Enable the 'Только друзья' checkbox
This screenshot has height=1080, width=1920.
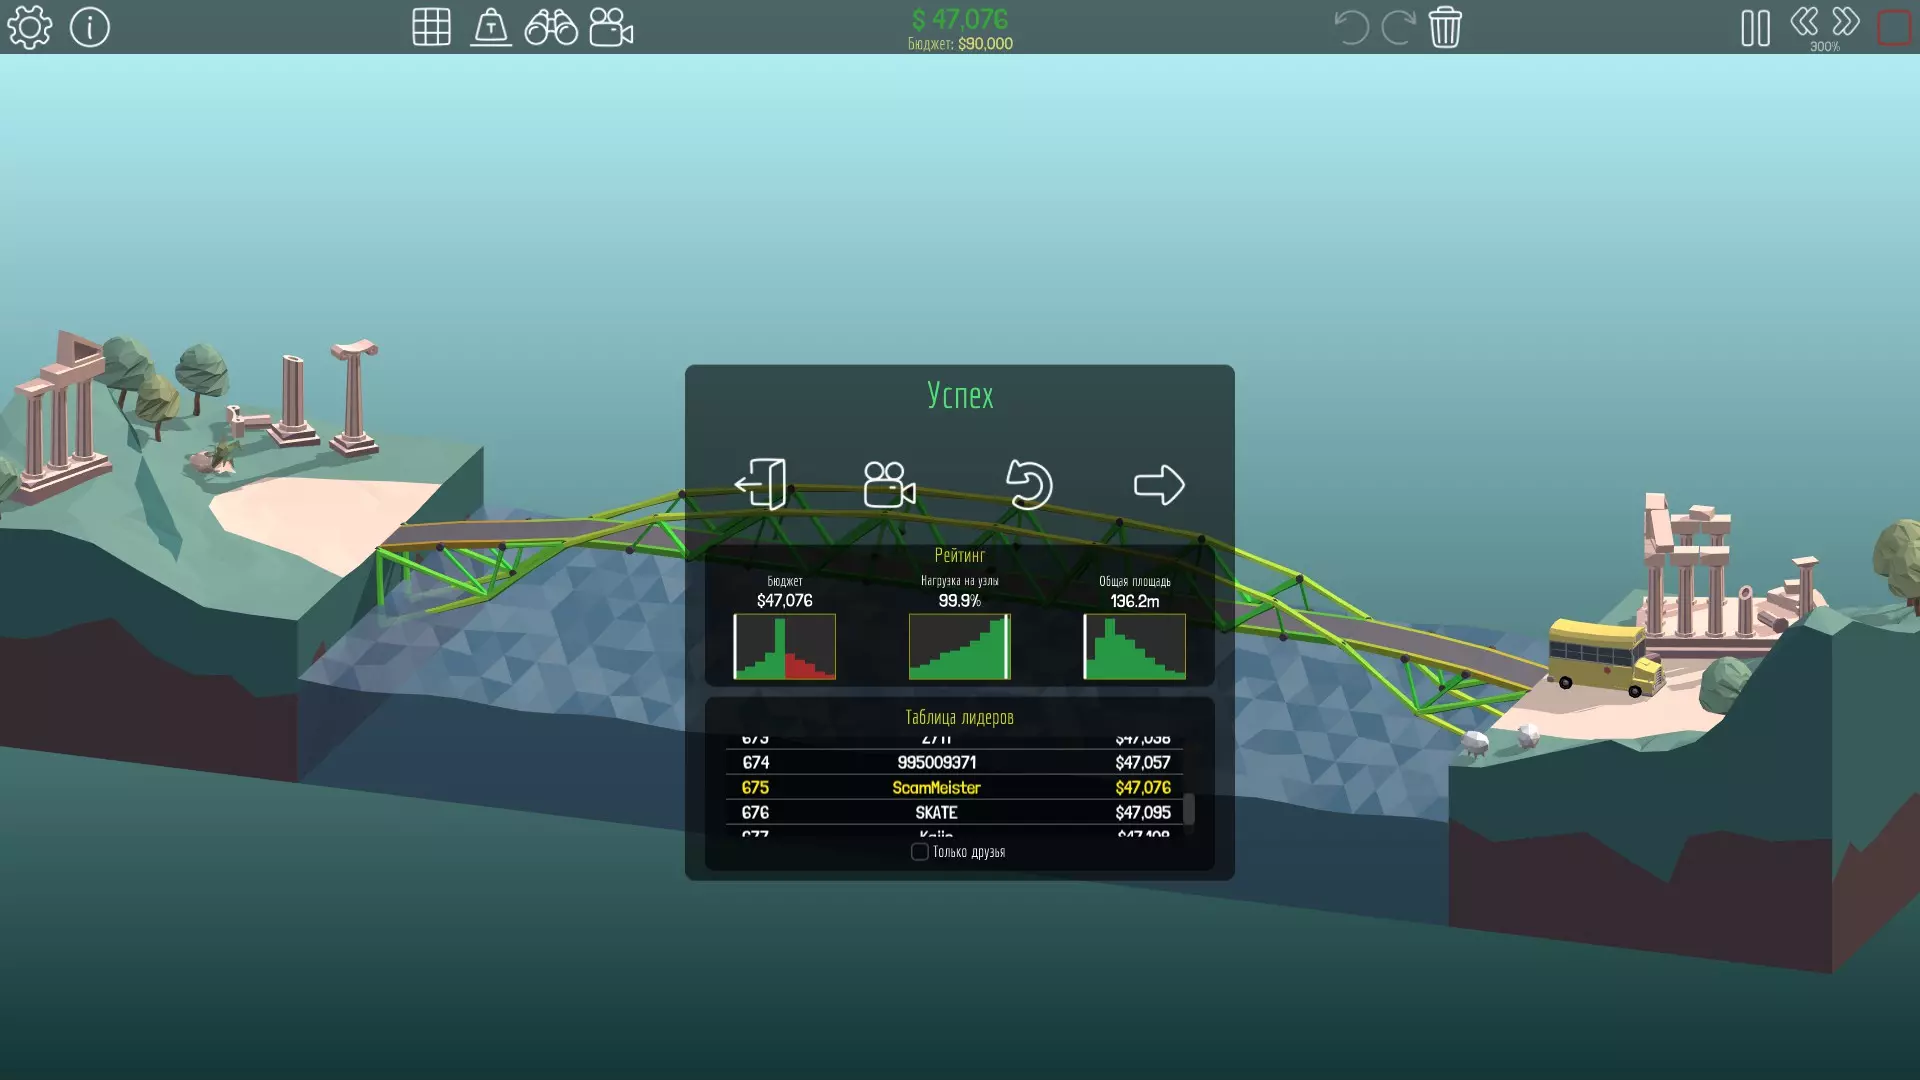(919, 852)
